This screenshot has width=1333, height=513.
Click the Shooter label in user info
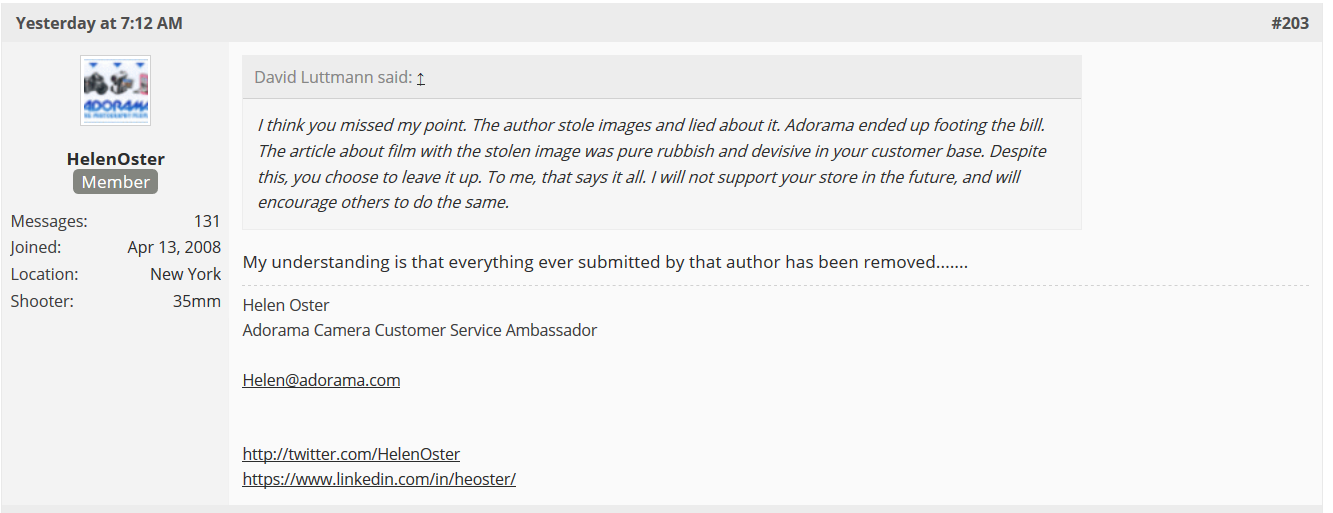42,300
